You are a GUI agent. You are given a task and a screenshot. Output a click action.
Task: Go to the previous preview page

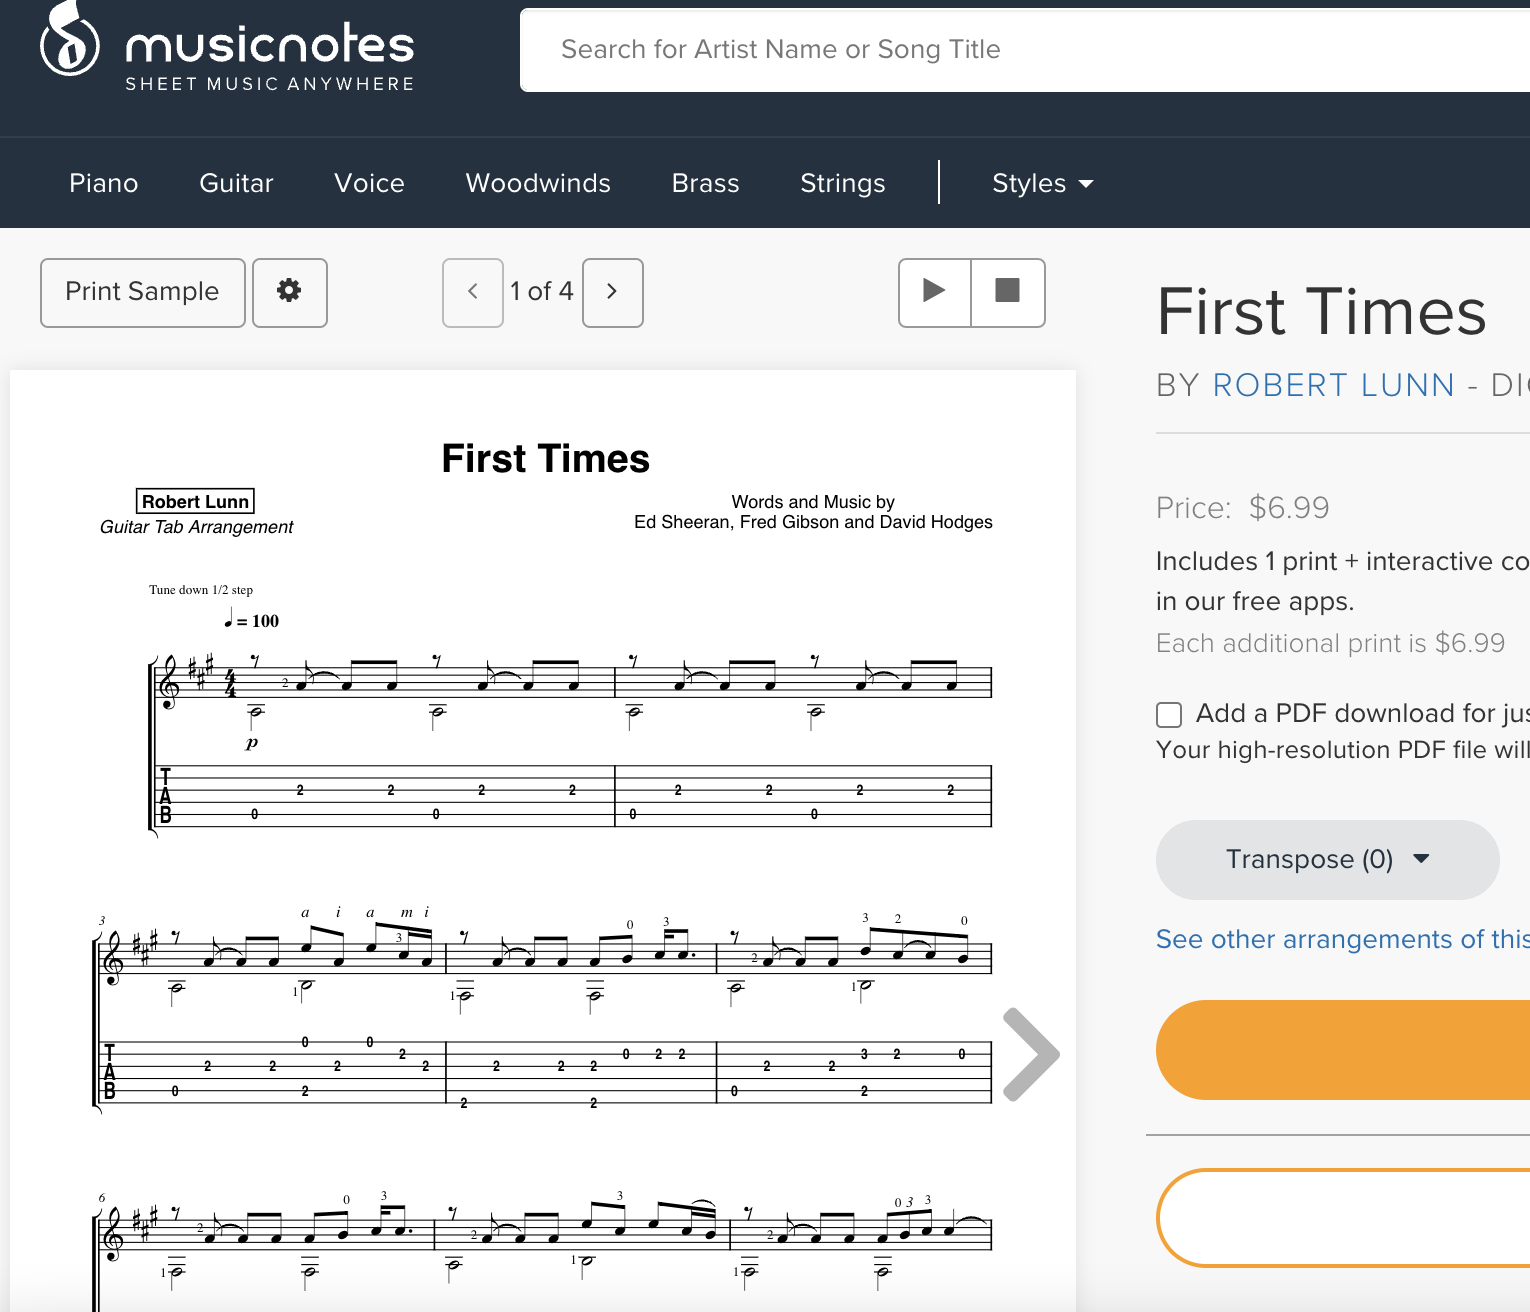(x=473, y=292)
